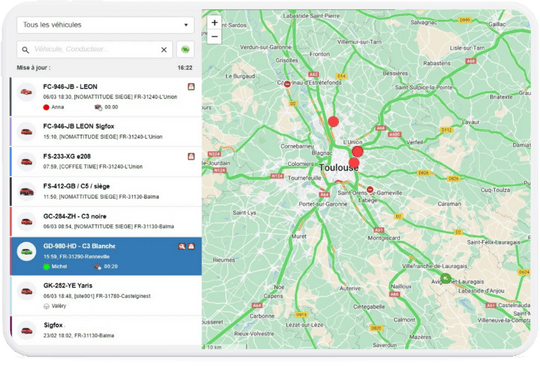Select FC-946-JB LEON Sigfox vehicle
This screenshot has width=540, height=366.
(106, 132)
